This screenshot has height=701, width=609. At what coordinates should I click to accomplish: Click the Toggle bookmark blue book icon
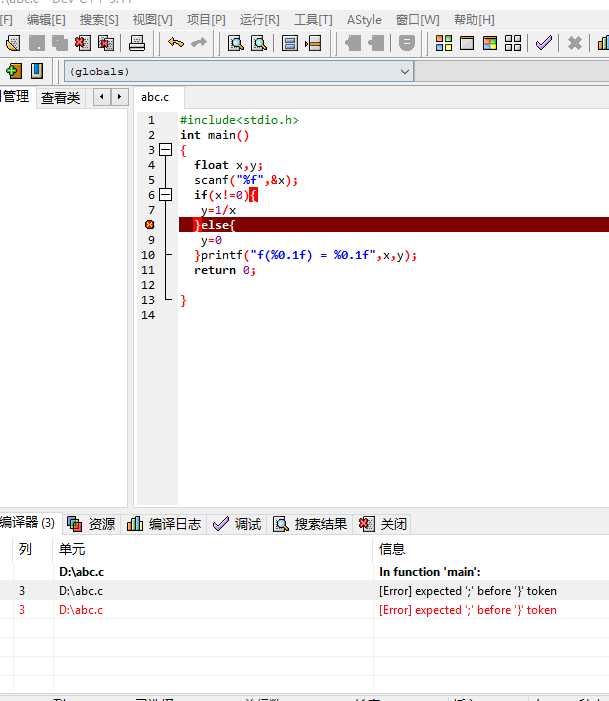37,71
